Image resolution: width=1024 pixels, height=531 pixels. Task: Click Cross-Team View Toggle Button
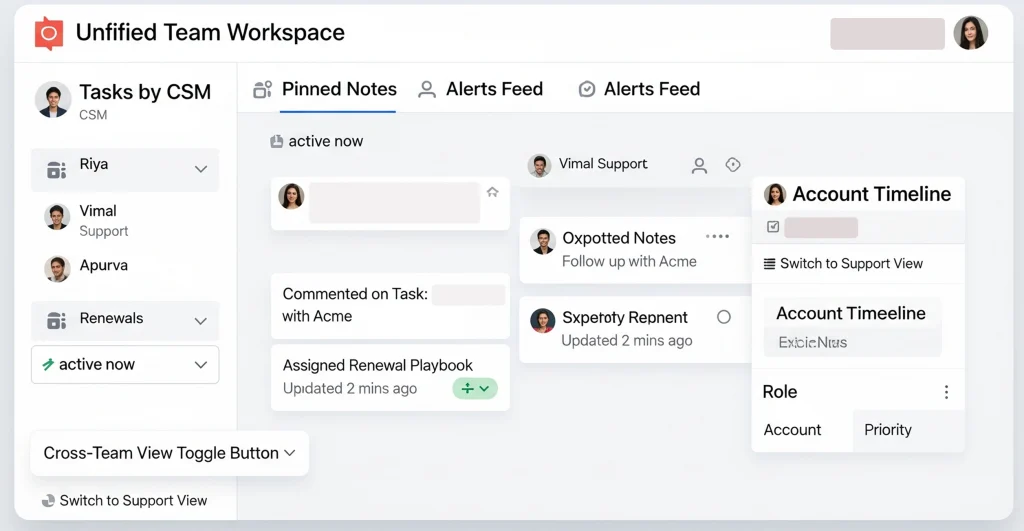click(x=170, y=453)
